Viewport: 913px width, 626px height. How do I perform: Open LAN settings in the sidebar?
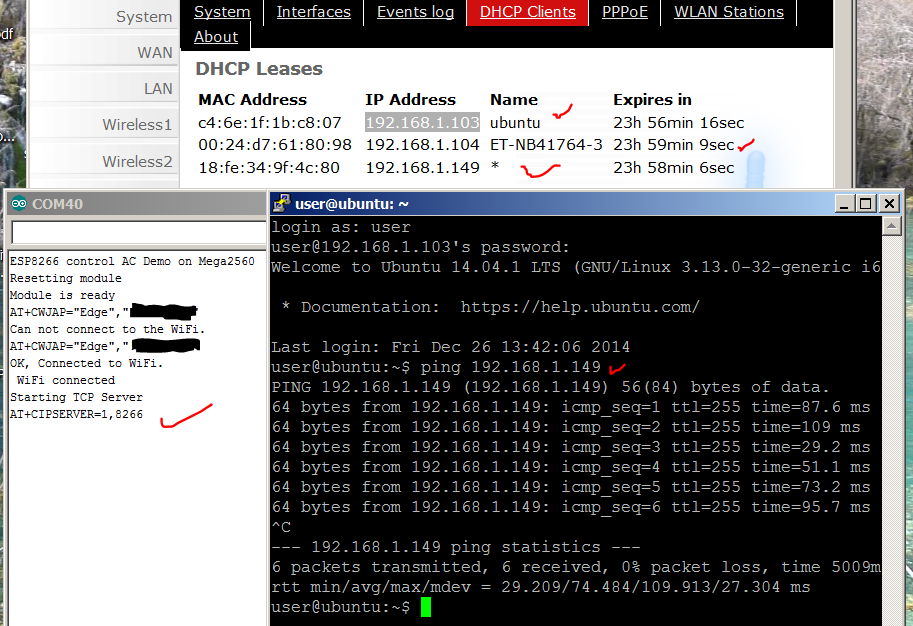[157, 88]
